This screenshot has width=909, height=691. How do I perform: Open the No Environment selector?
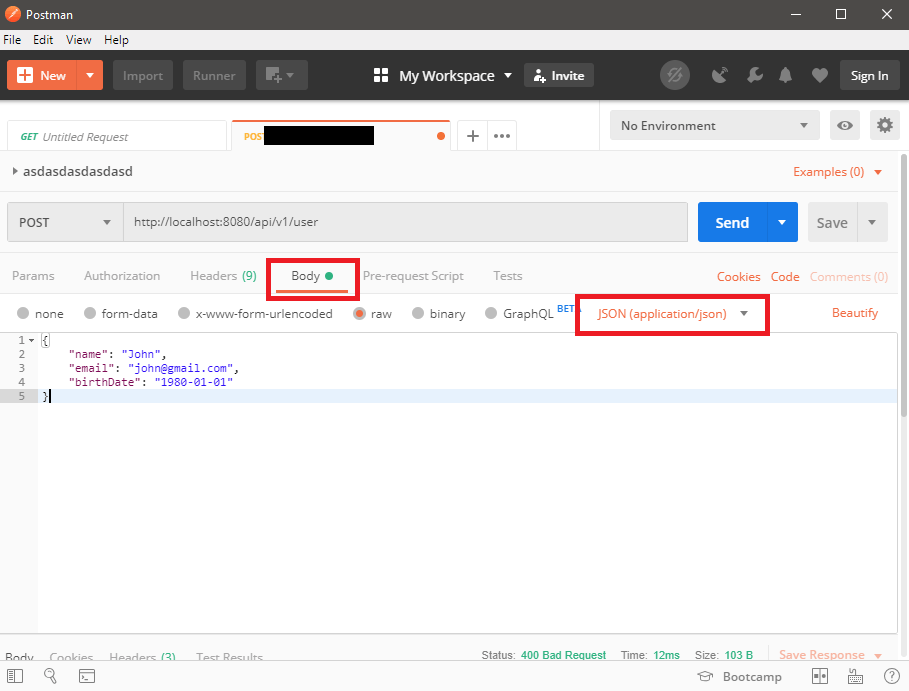(713, 125)
